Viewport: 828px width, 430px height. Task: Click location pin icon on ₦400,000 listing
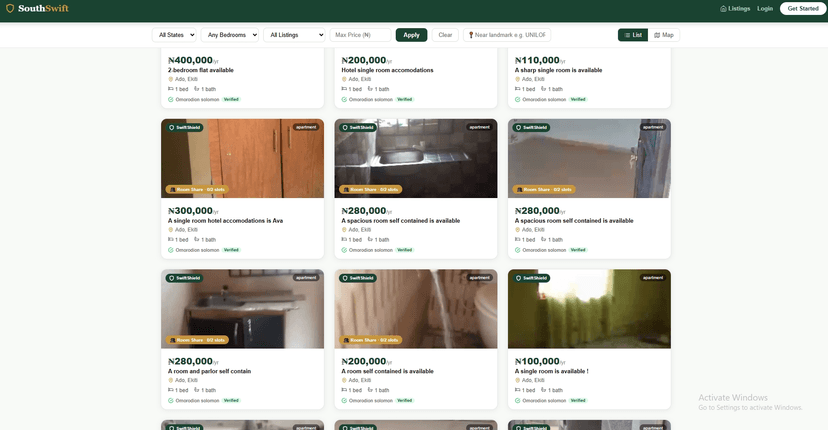pos(171,79)
